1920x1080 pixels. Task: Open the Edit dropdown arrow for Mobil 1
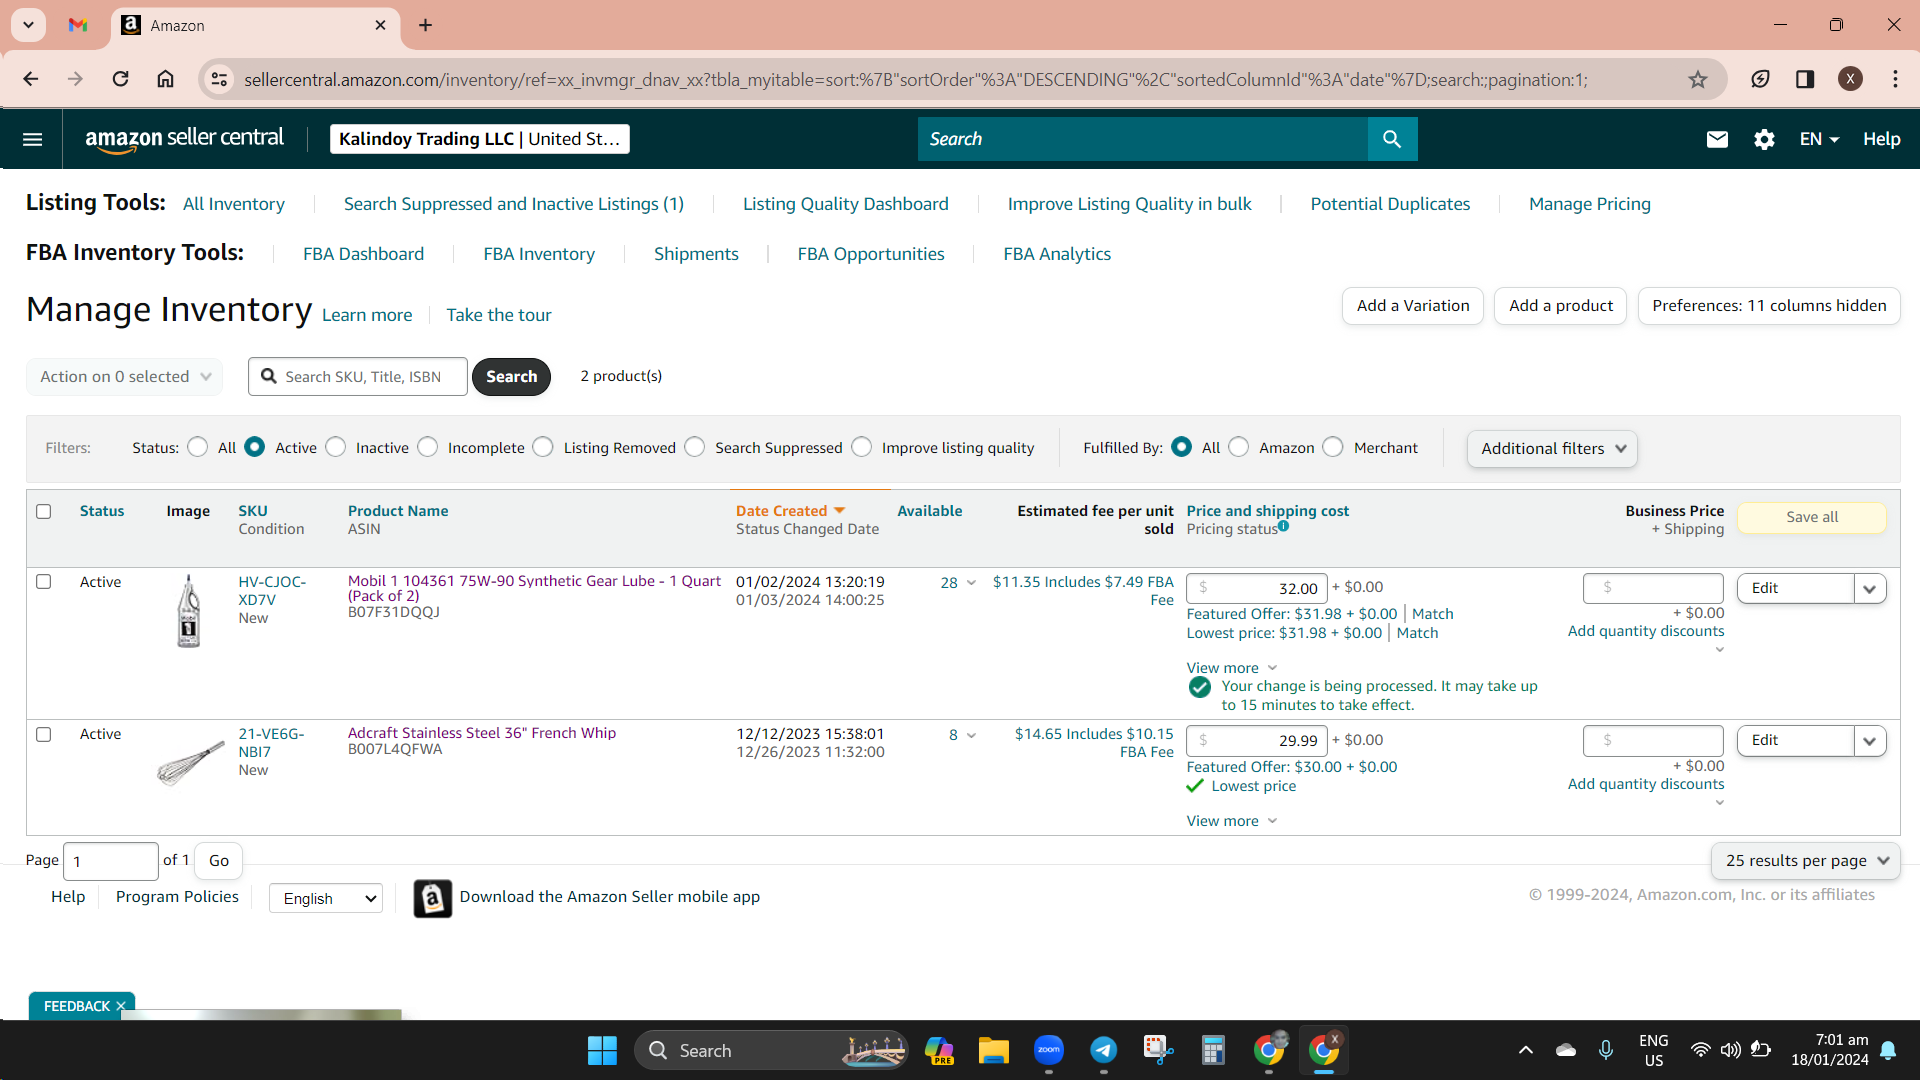pos(1870,588)
